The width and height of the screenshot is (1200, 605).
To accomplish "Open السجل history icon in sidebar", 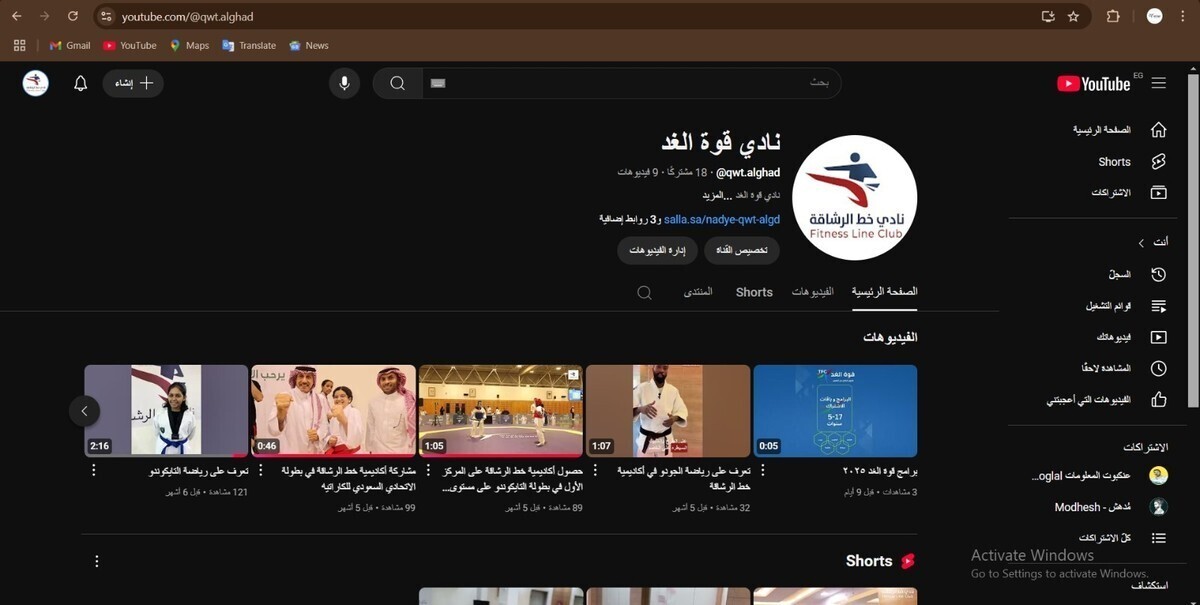I will (x=1158, y=273).
